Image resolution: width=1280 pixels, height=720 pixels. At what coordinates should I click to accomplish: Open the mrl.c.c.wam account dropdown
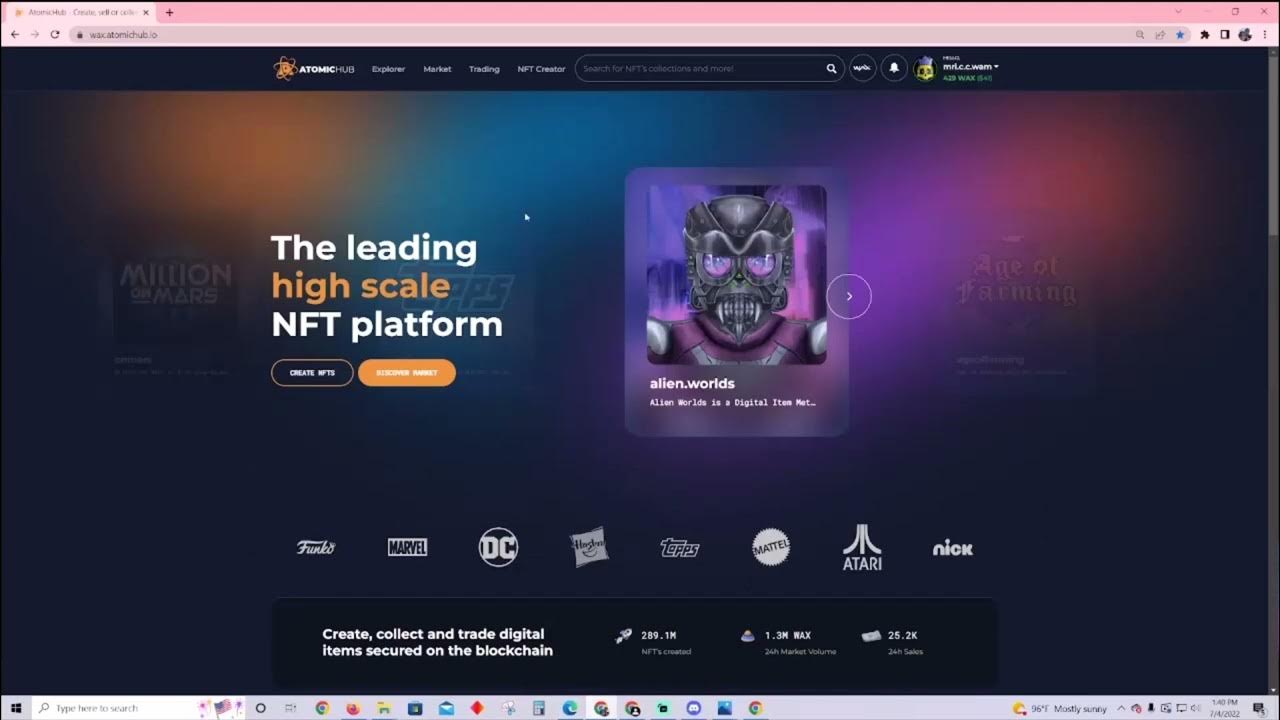[x=970, y=66]
